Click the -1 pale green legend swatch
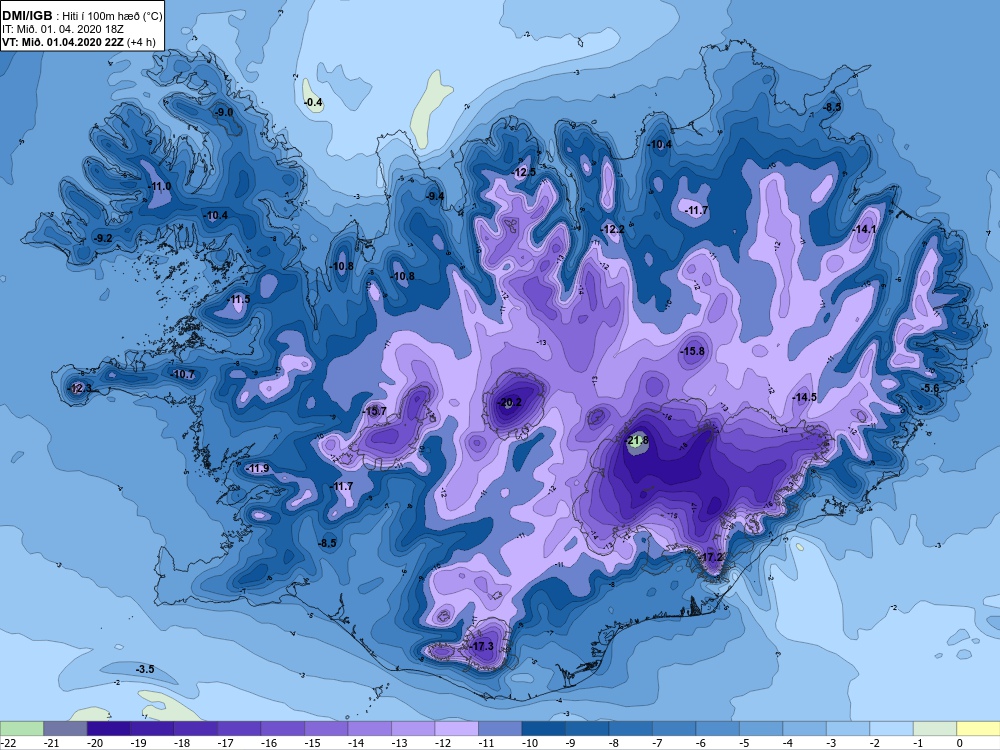The image size is (1000, 750). (x=934, y=729)
